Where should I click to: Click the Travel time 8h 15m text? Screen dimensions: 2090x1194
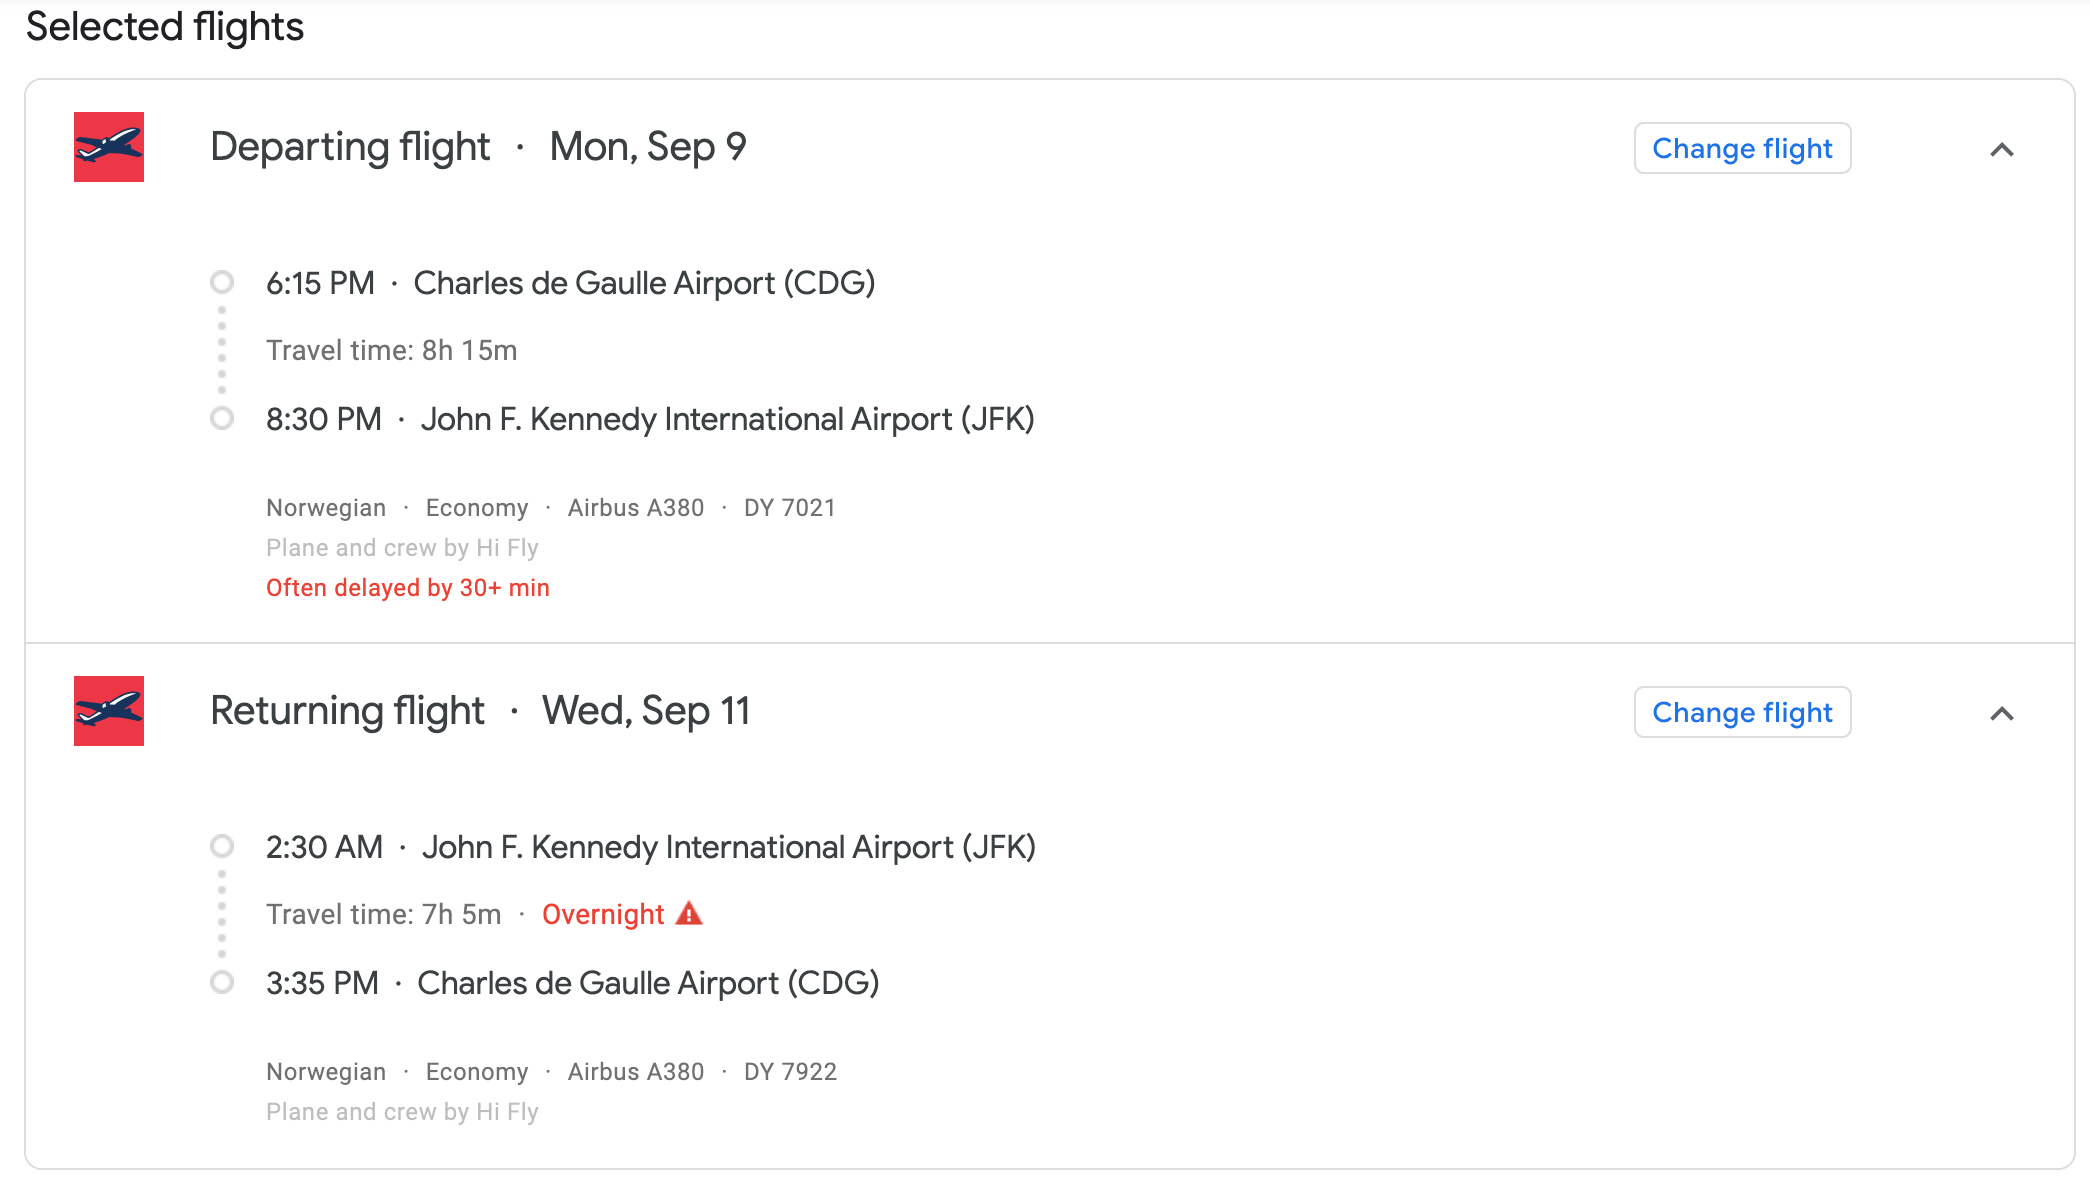(391, 350)
